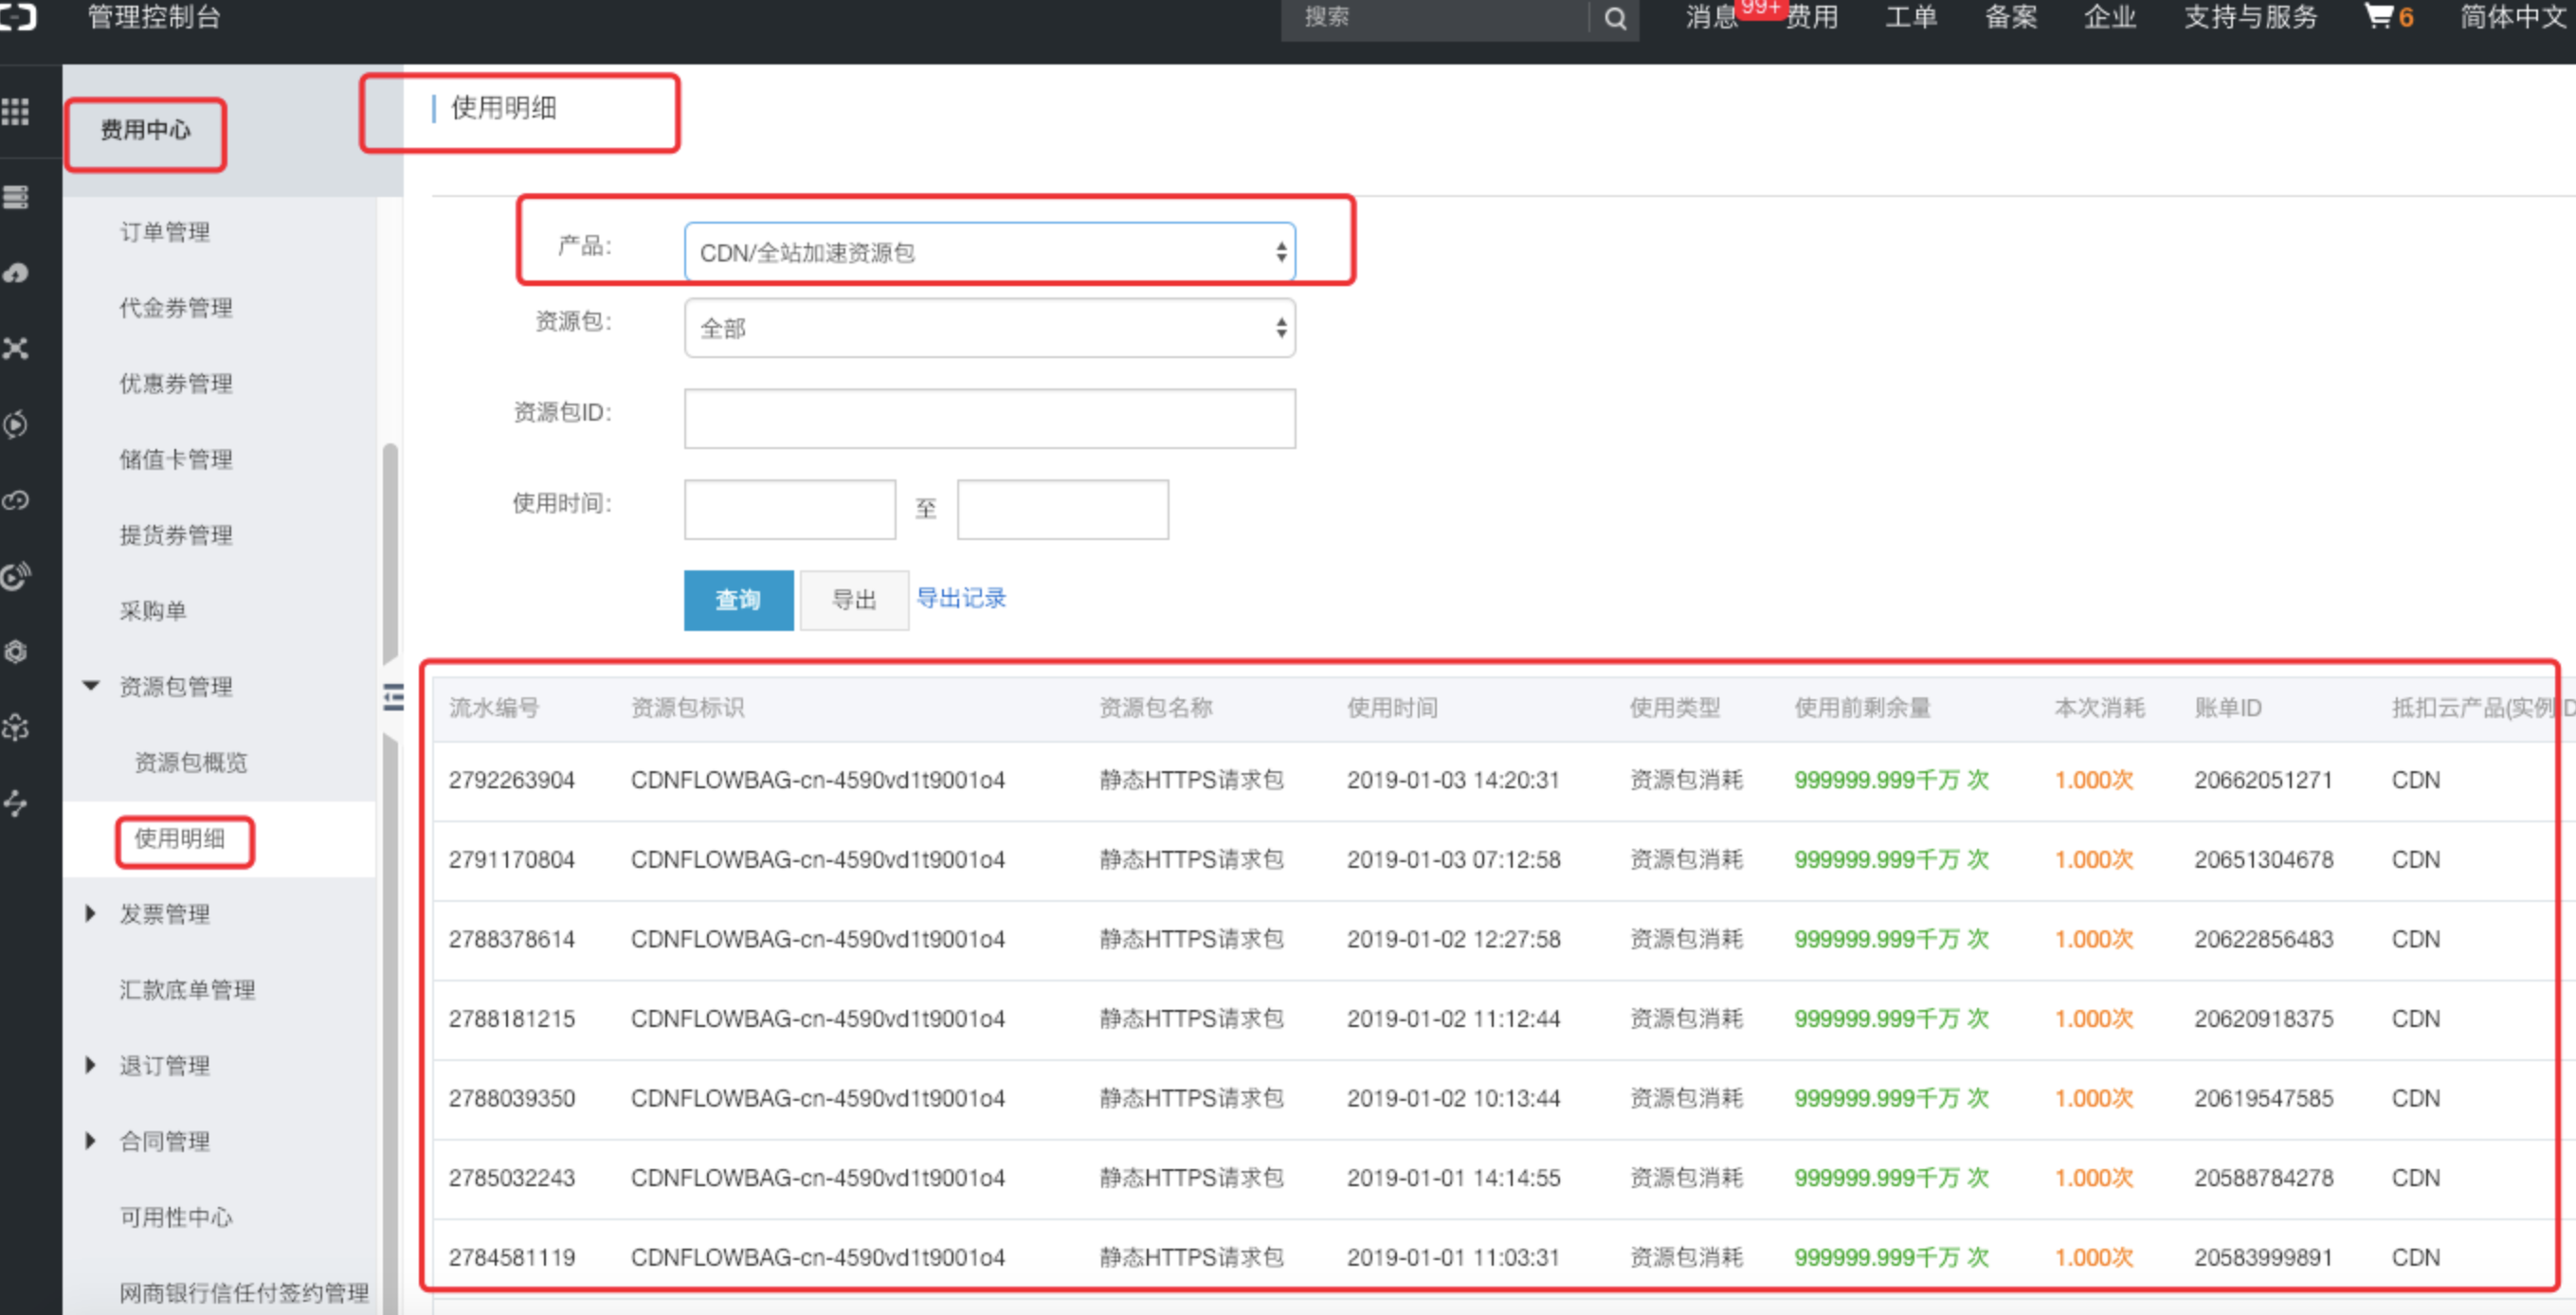2576x1315 pixels.
Task: Open 备案 in the top bar
Action: (x=2010, y=17)
